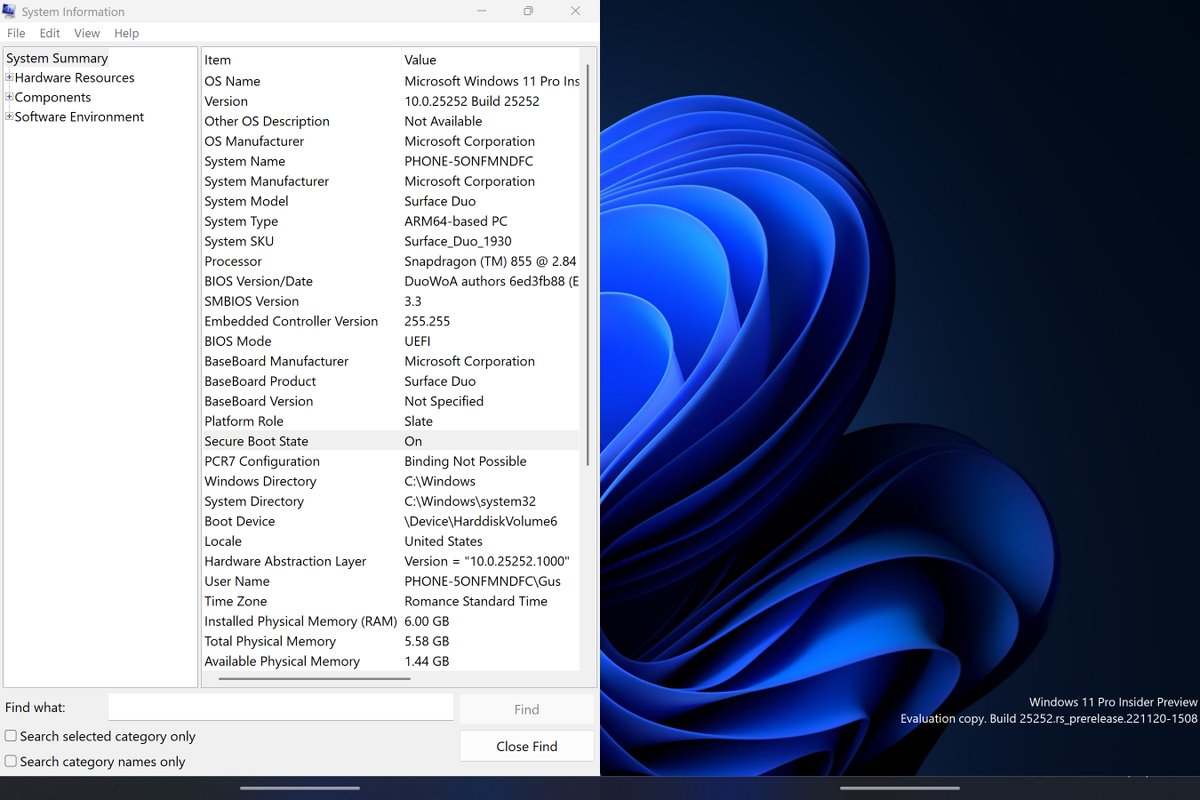Click the Item column header
This screenshot has width=1200, height=800.
(x=300, y=60)
